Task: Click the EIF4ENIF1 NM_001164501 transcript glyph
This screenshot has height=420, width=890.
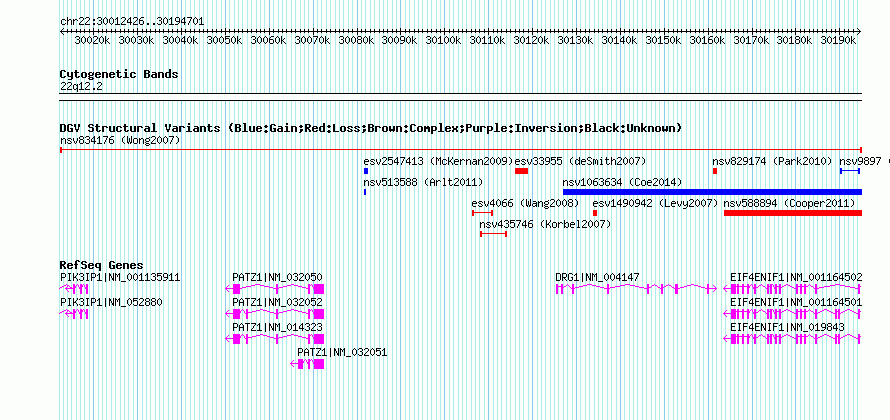Action: click(792, 314)
